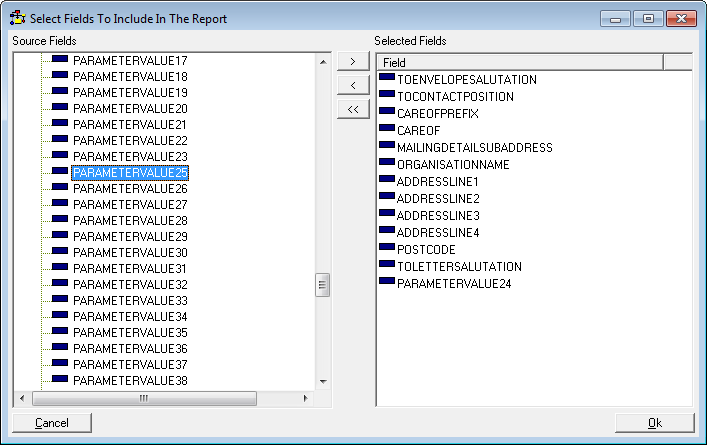Click the field icon beside PARAMETERVALUE20
Image resolution: width=707 pixels, height=445 pixels.
pyautogui.click(x=60, y=107)
